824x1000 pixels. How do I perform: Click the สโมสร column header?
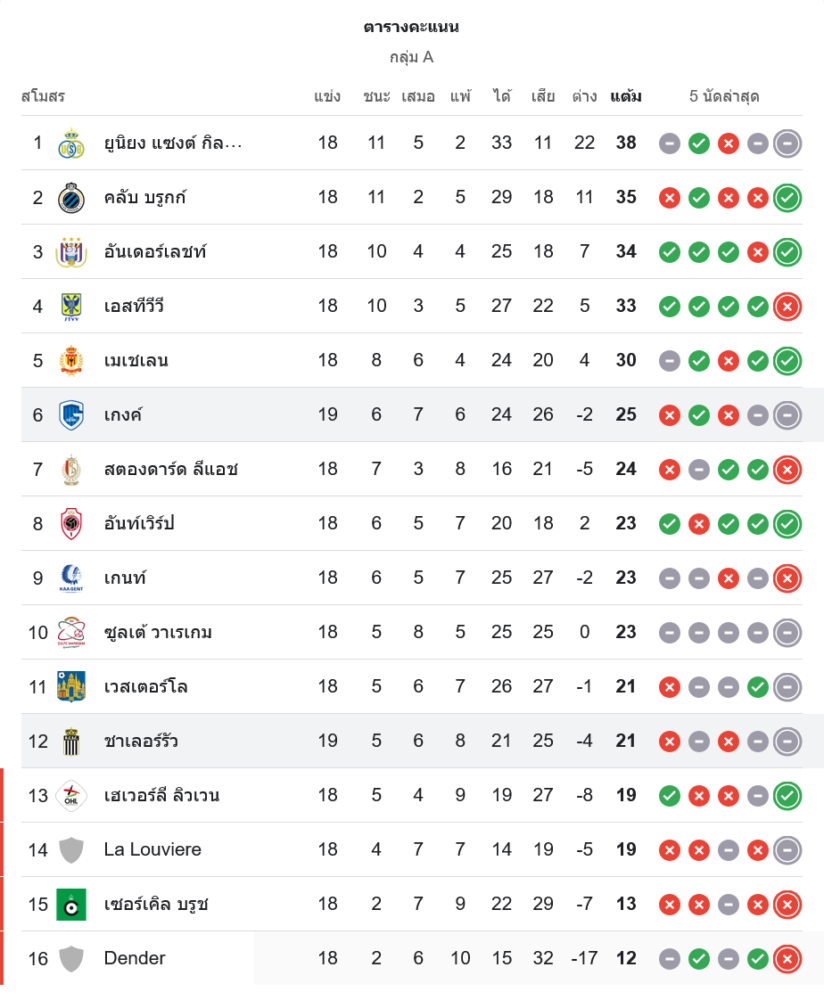tap(43, 97)
